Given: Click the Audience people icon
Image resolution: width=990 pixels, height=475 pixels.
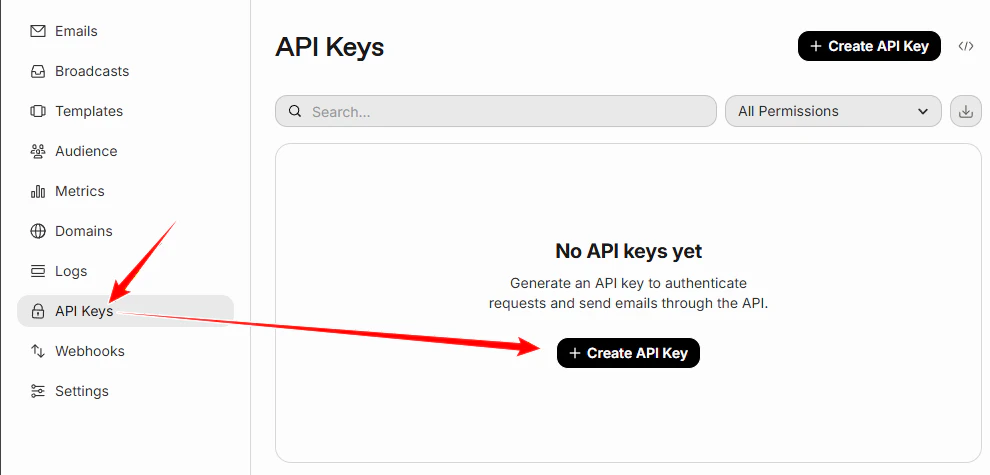Looking at the screenshot, I should tap(38, 151).
